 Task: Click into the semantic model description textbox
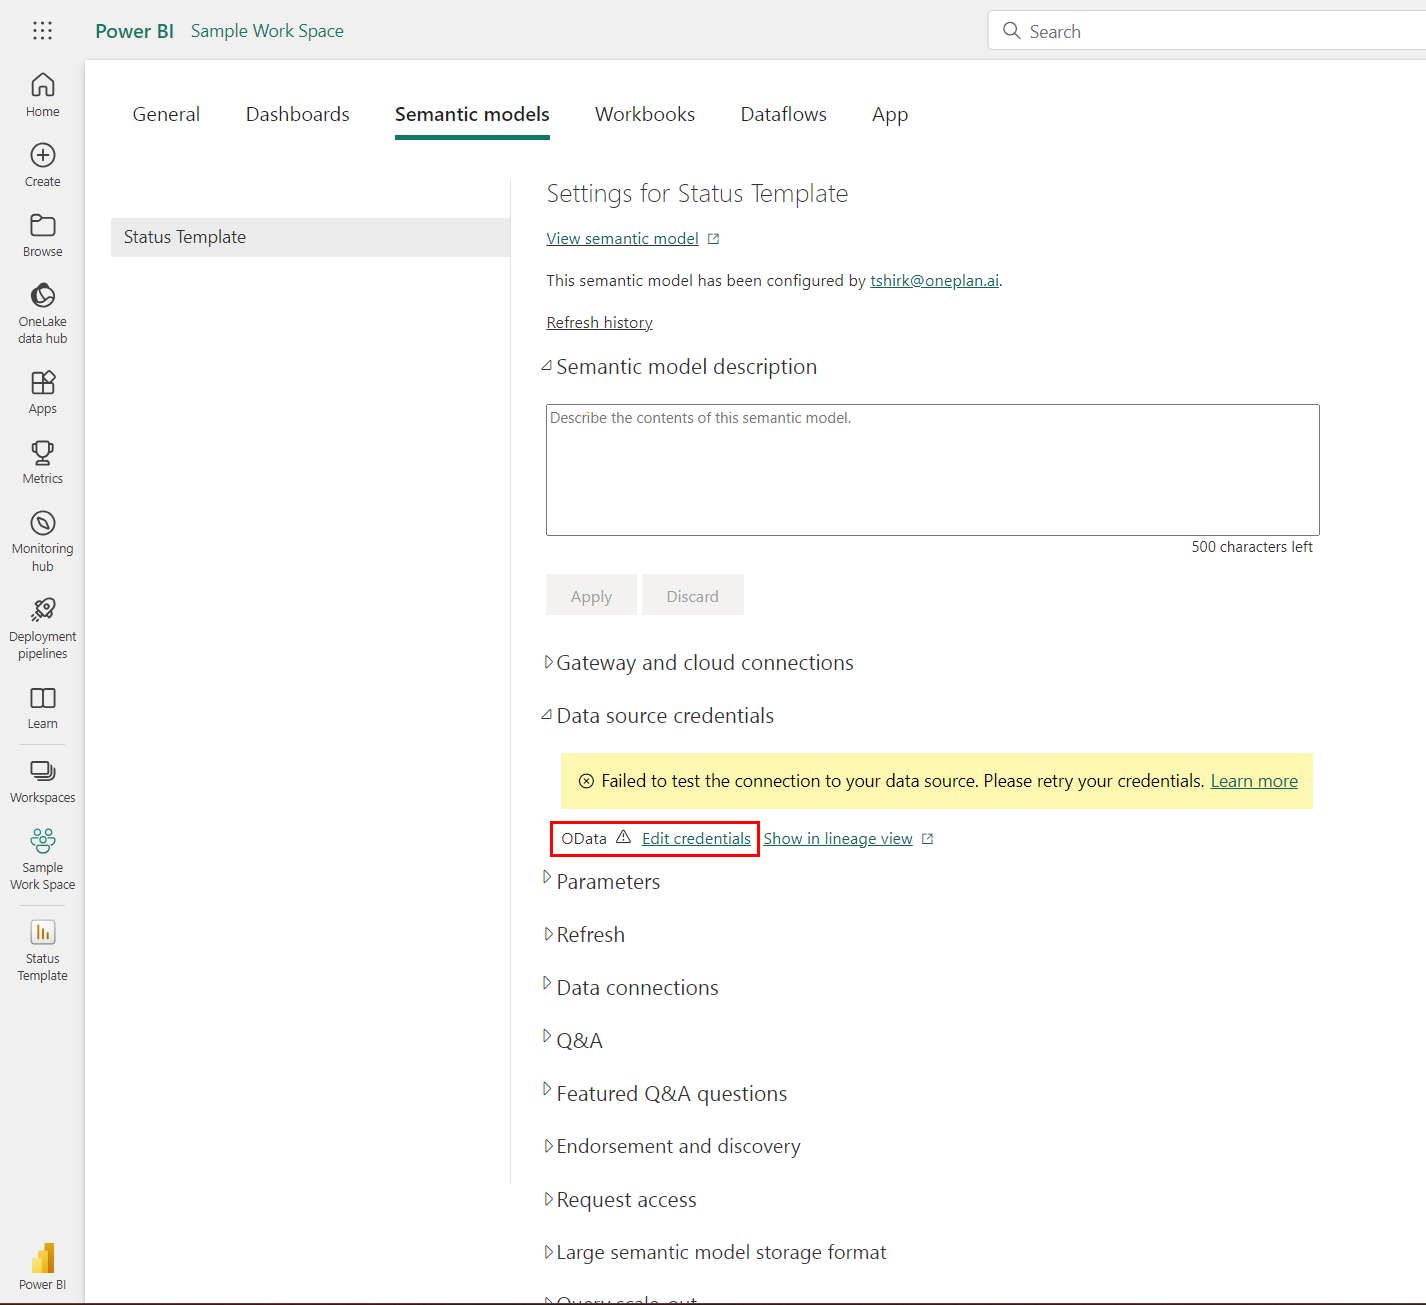coord(932,470)
